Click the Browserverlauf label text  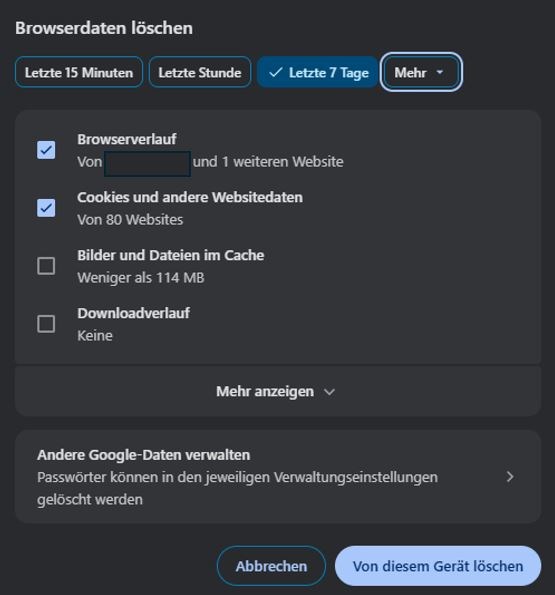tap(127, 139)
